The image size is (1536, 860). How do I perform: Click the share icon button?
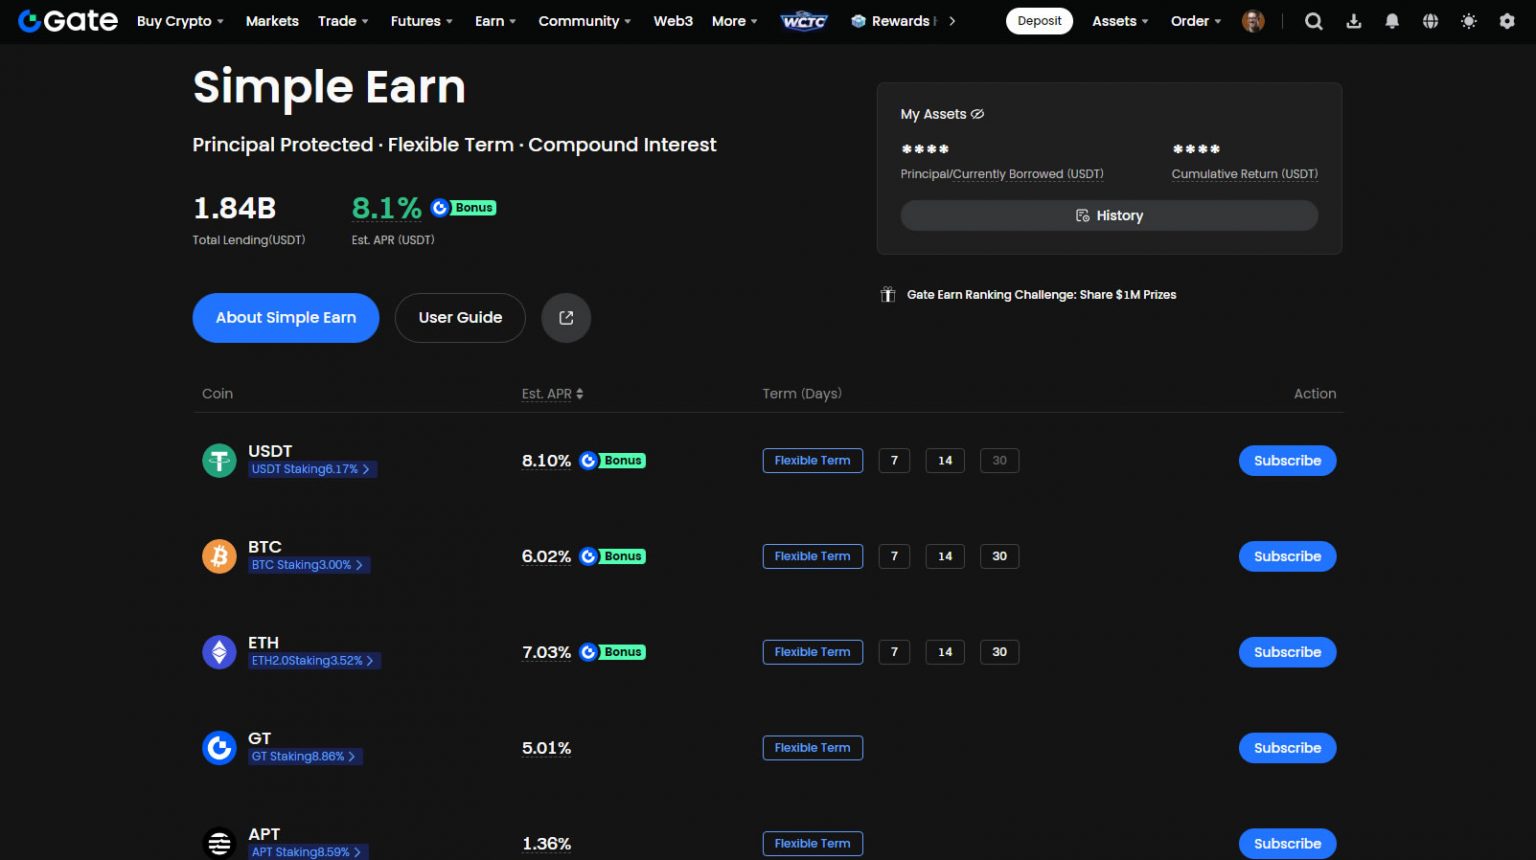(566, 318)
